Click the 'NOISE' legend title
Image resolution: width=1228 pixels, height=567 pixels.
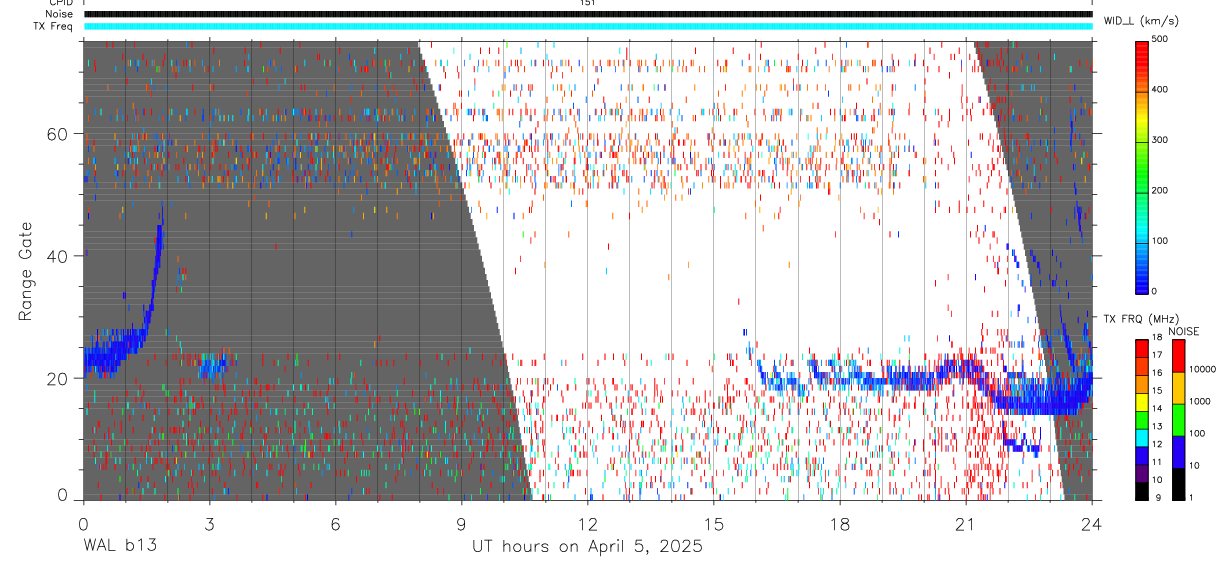pyautogui.click(x=1184, y=331)
